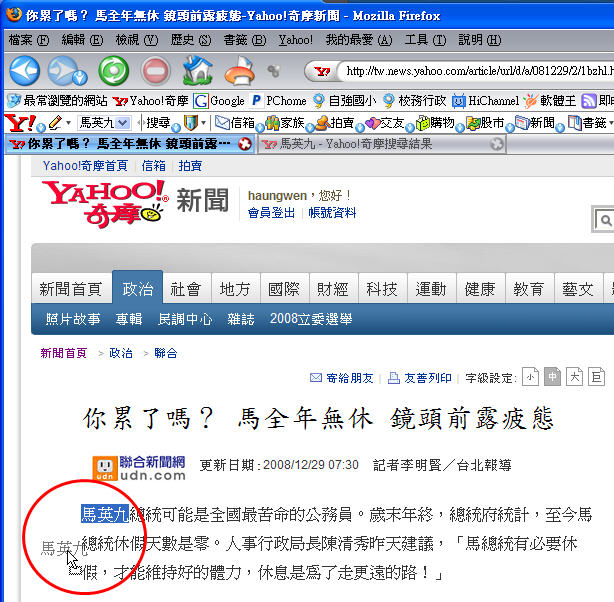This screenshot has width=614, height=602.
Task: Set font size to small 小
Action: click(x=530, y=377)
